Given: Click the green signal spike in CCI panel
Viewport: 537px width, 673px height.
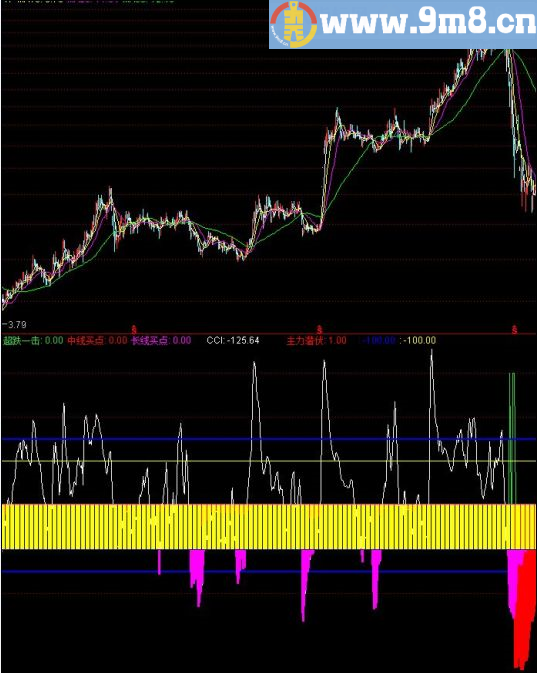Looking at the screenshot, I should coord(512,438).
